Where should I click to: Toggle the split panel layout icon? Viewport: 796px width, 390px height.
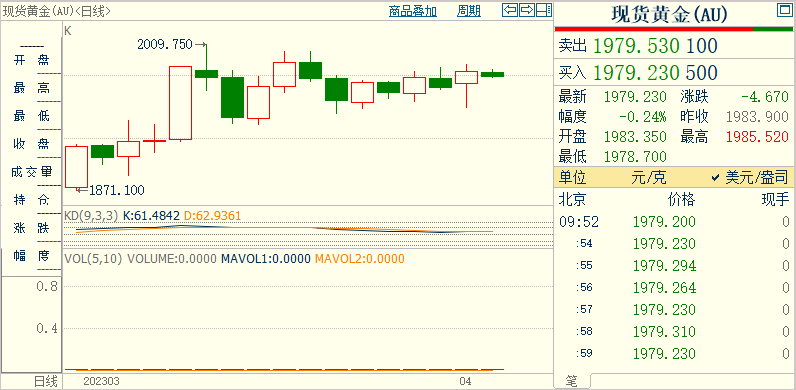click(543, 10)
